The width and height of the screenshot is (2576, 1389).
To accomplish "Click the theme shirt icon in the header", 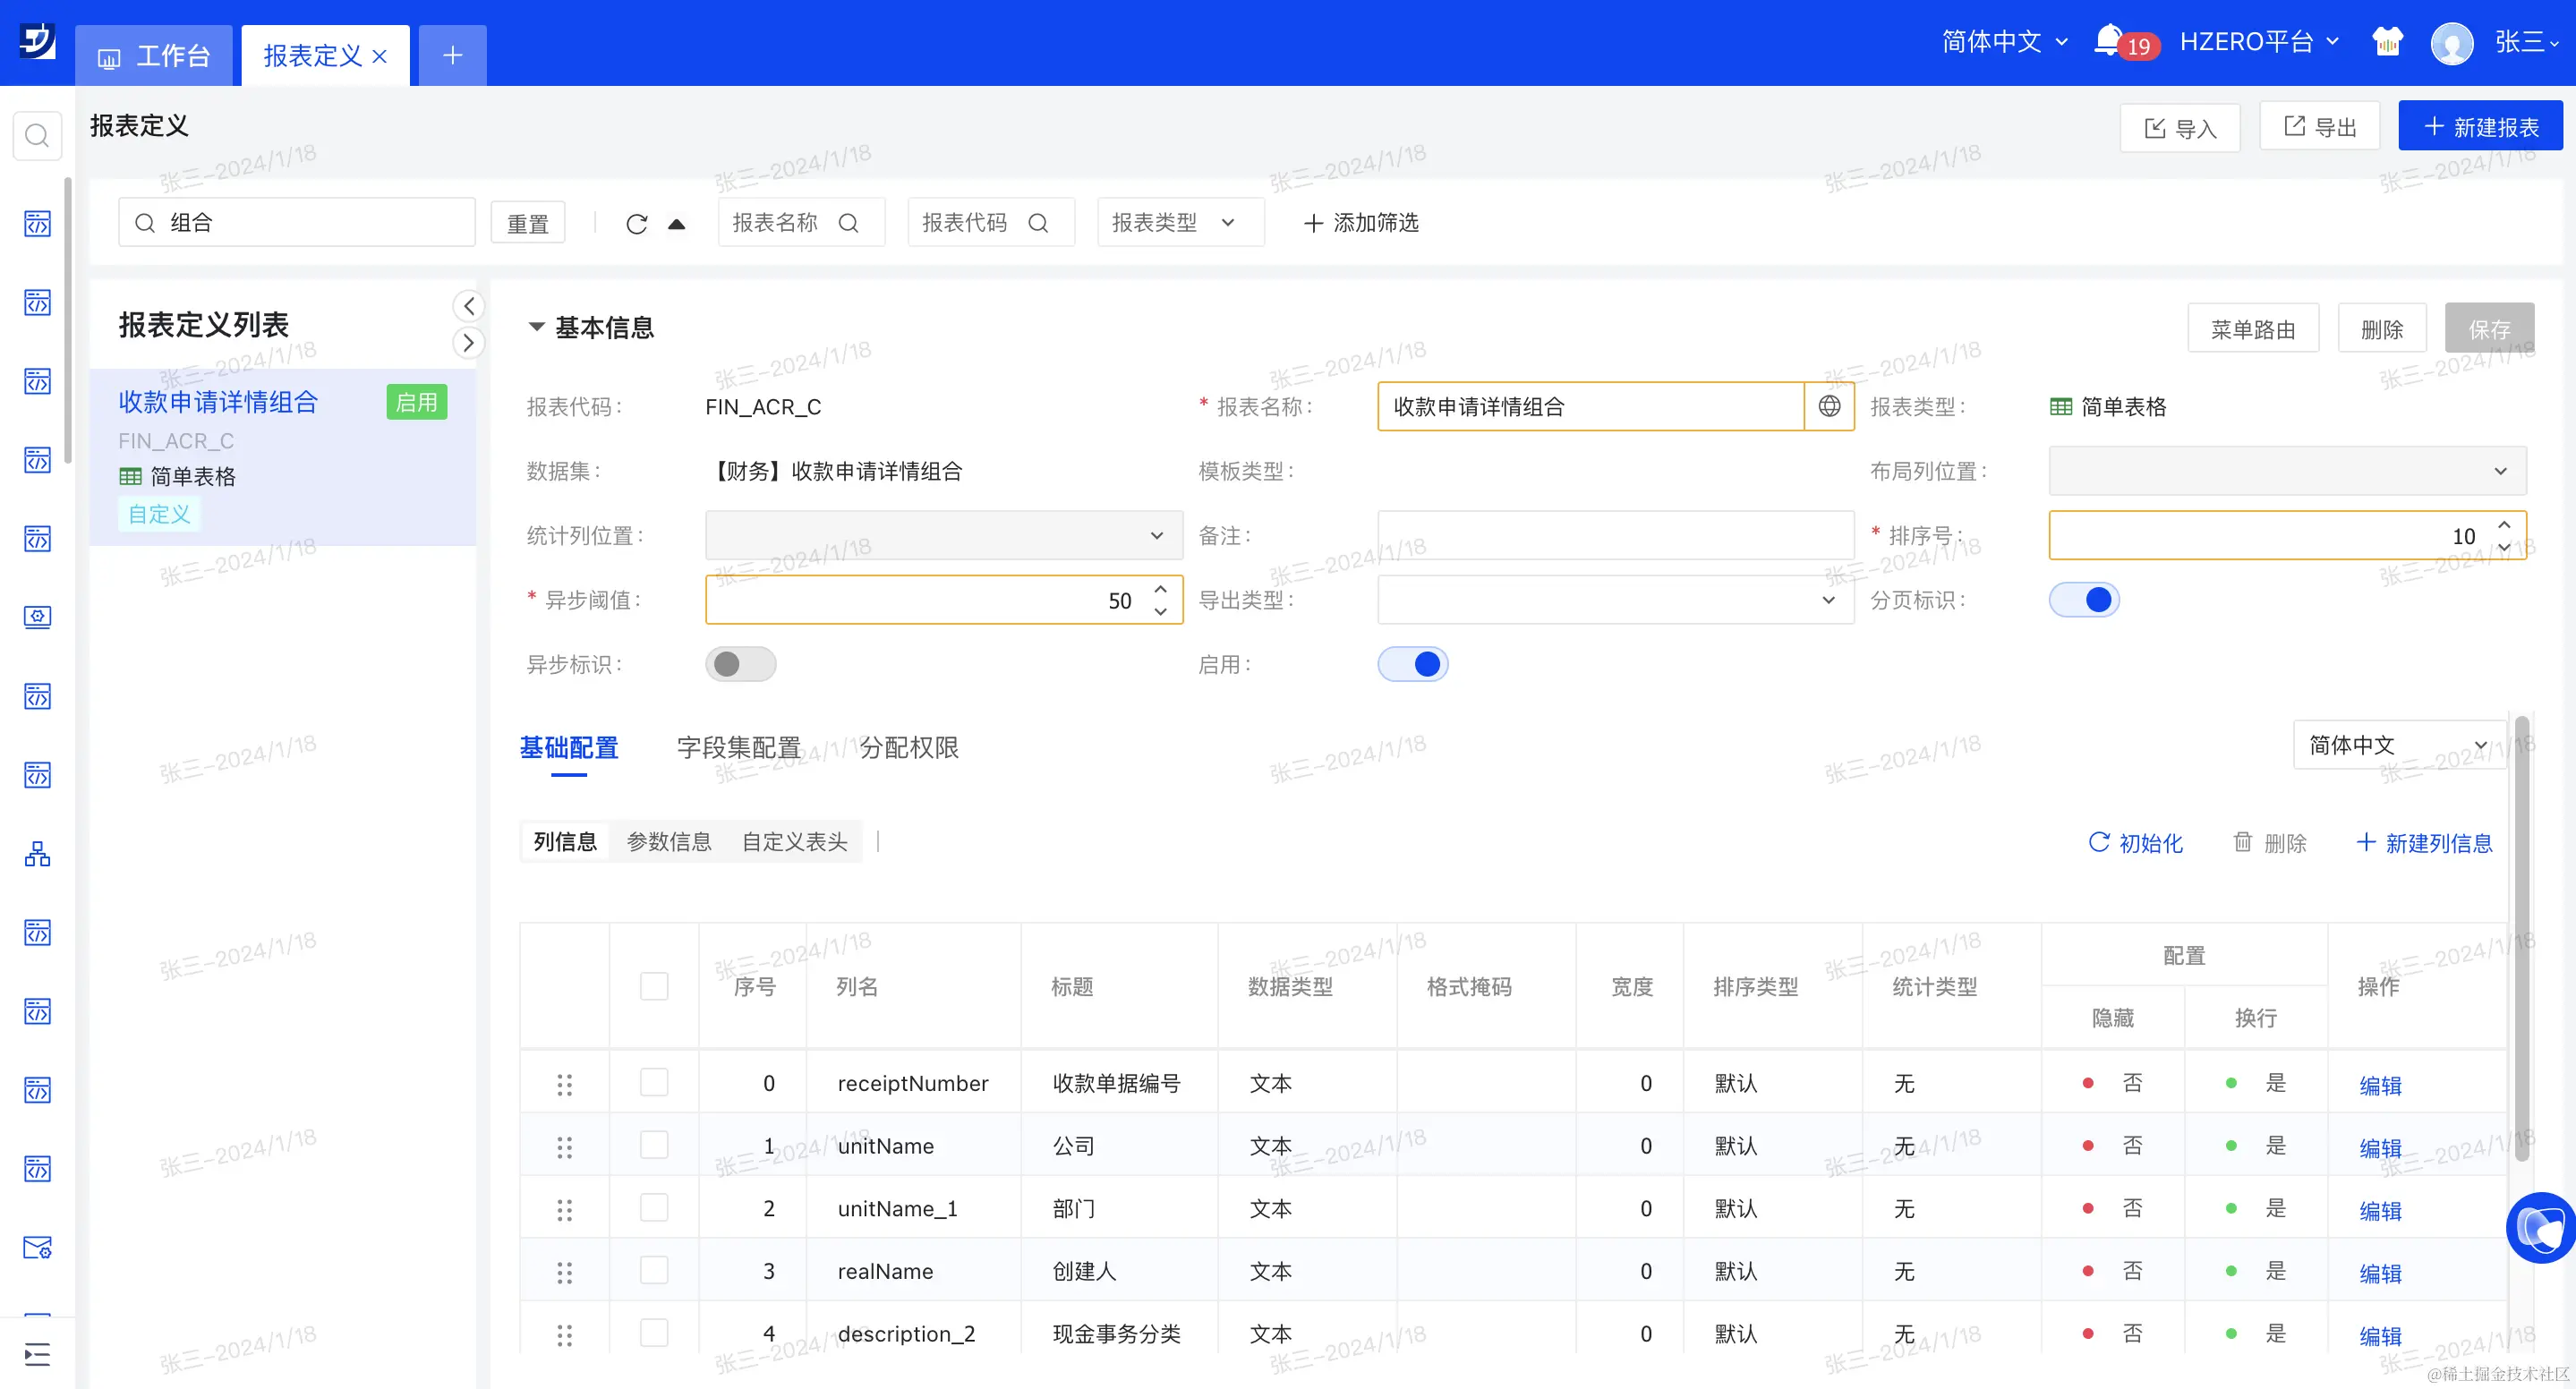I will click(x=2387, y=42).
